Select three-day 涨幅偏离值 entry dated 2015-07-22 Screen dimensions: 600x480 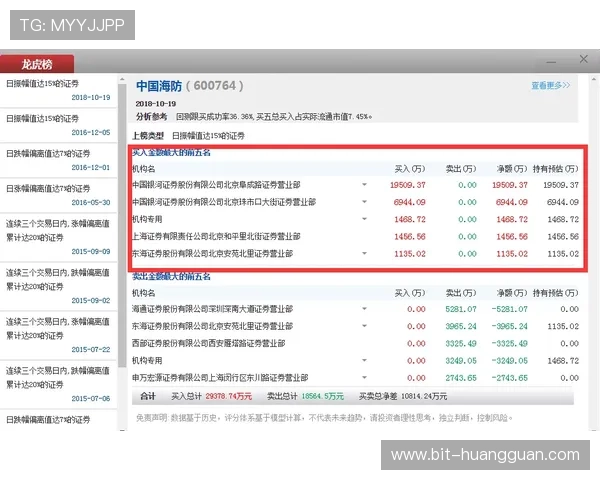(x=58, y=335)
